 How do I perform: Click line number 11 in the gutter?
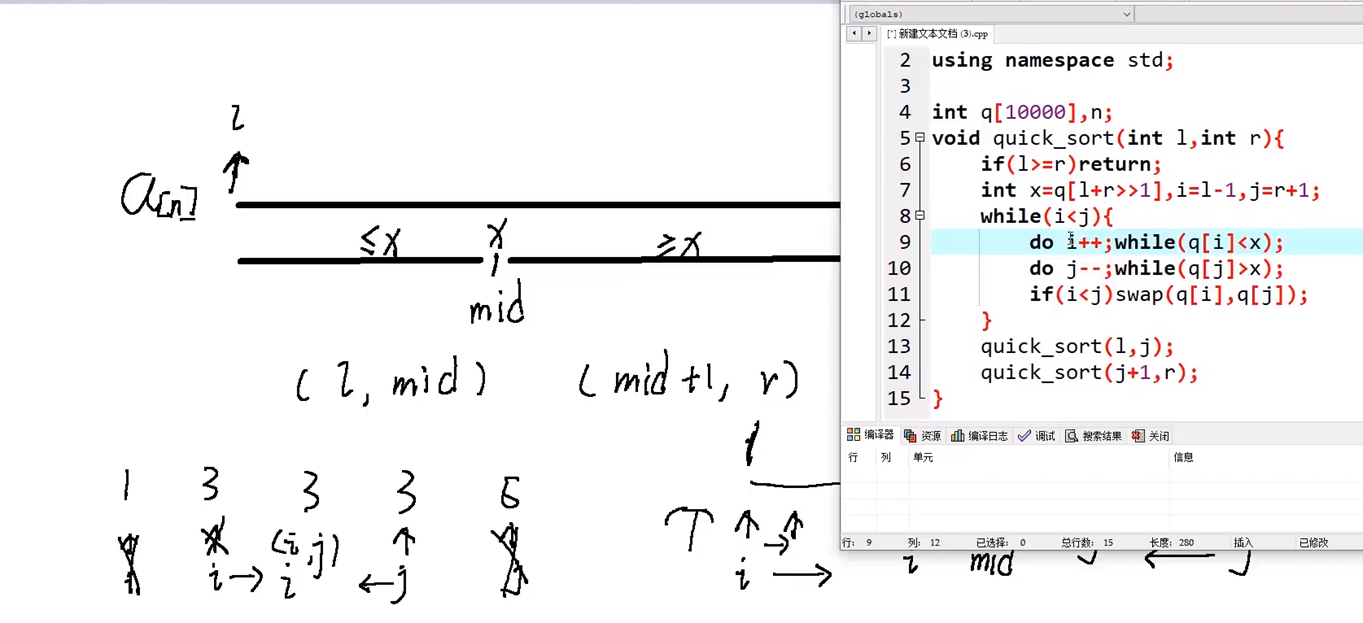pyautogui.click(x=899, y=294)
